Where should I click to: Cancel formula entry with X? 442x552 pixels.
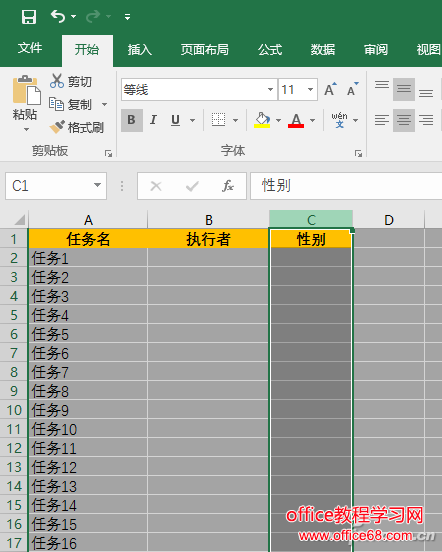[x=156, y=186]
